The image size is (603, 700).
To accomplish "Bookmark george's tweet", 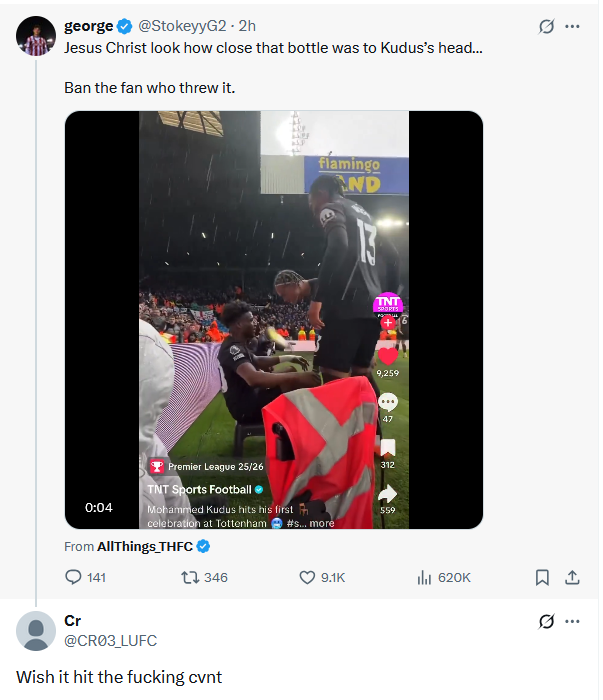I will pyautogui.click(x=542, y=577).
